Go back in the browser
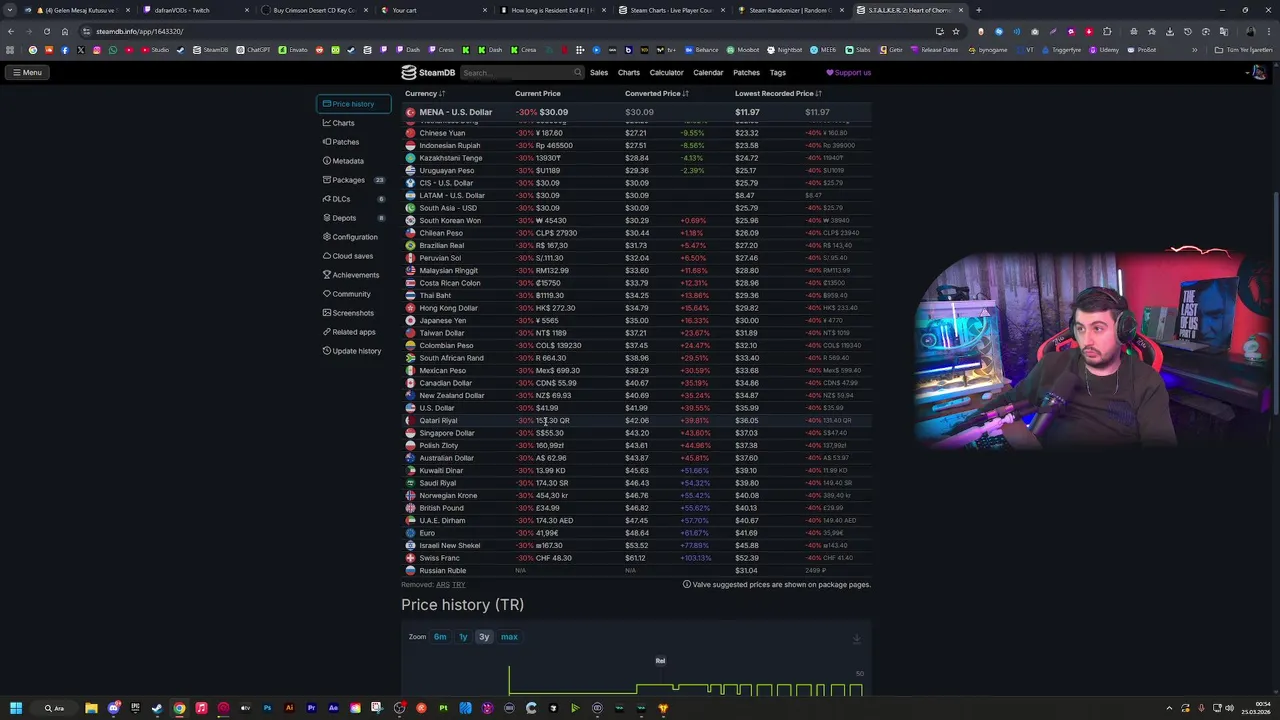 [10, 31]
